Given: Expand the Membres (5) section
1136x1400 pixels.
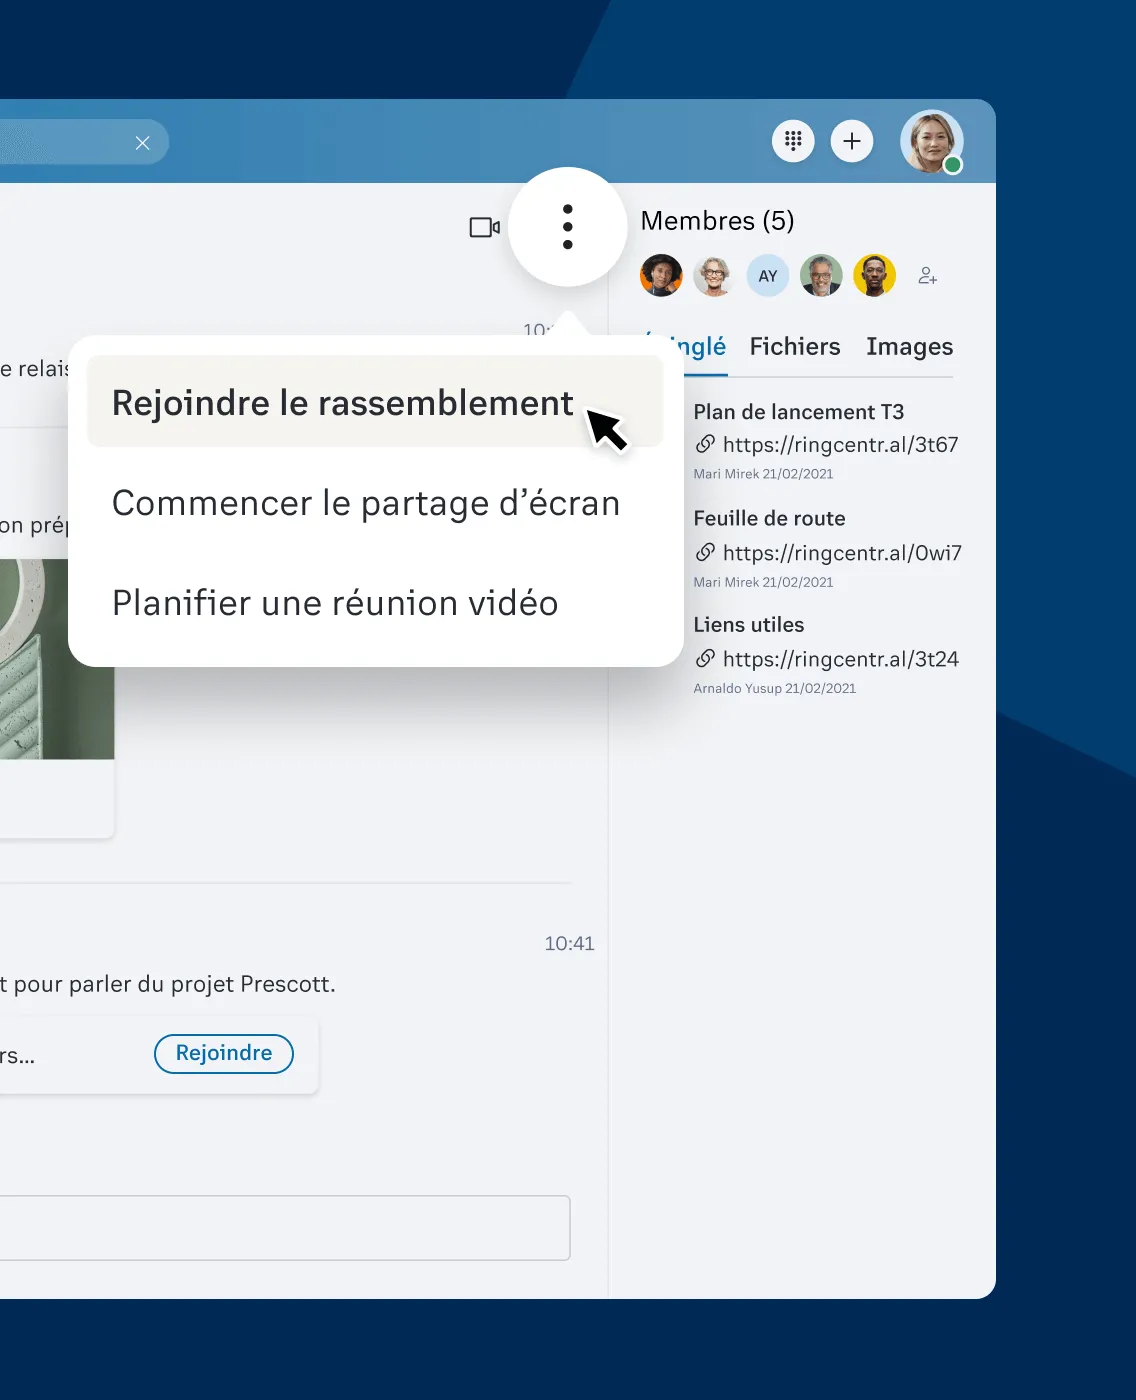Looking at the screenshot, I should tap(716, 221).
